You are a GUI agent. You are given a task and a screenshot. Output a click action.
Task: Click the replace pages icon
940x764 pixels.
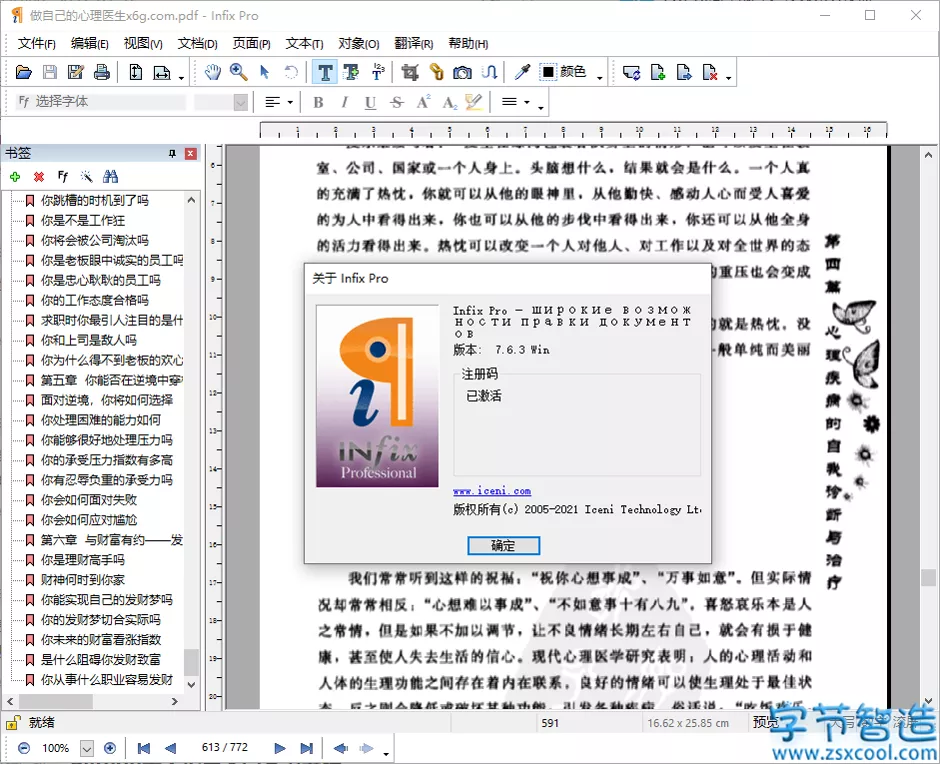click(631, 73)
